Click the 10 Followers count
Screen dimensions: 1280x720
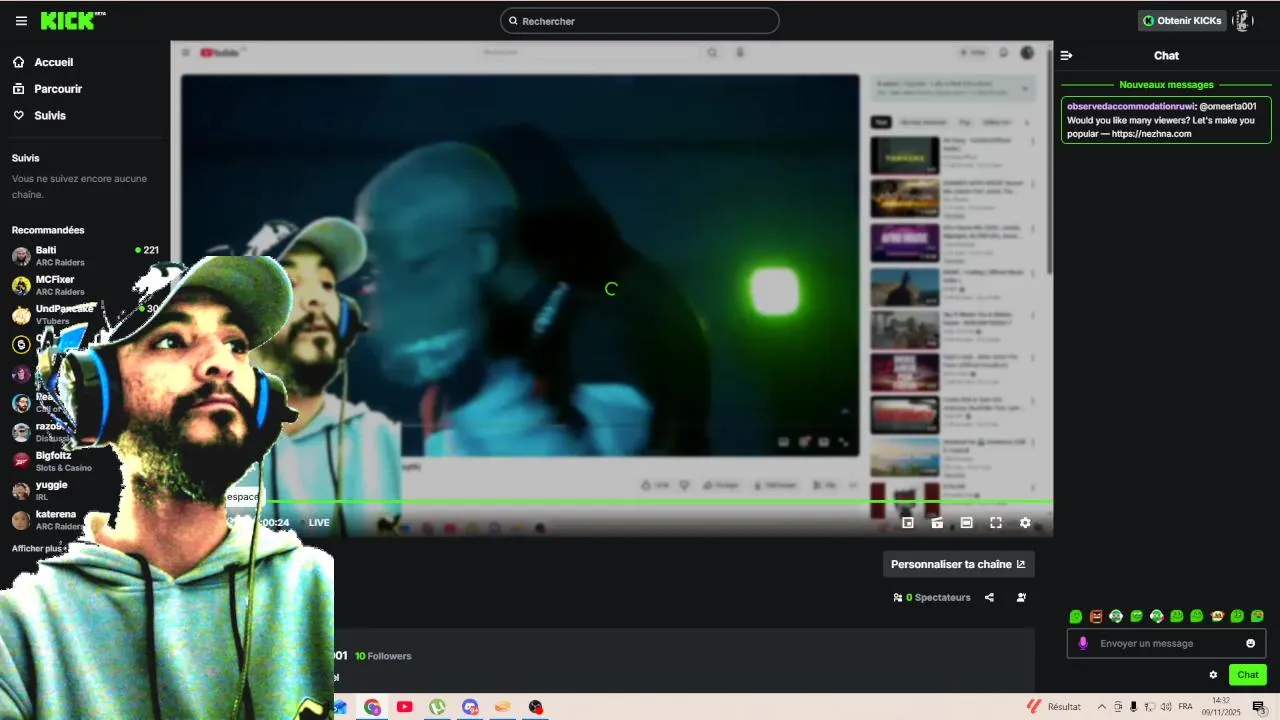383,656
